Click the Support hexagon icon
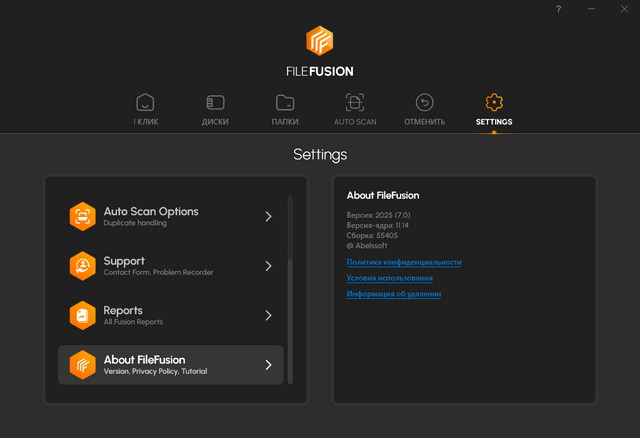 tap(82, 266)
